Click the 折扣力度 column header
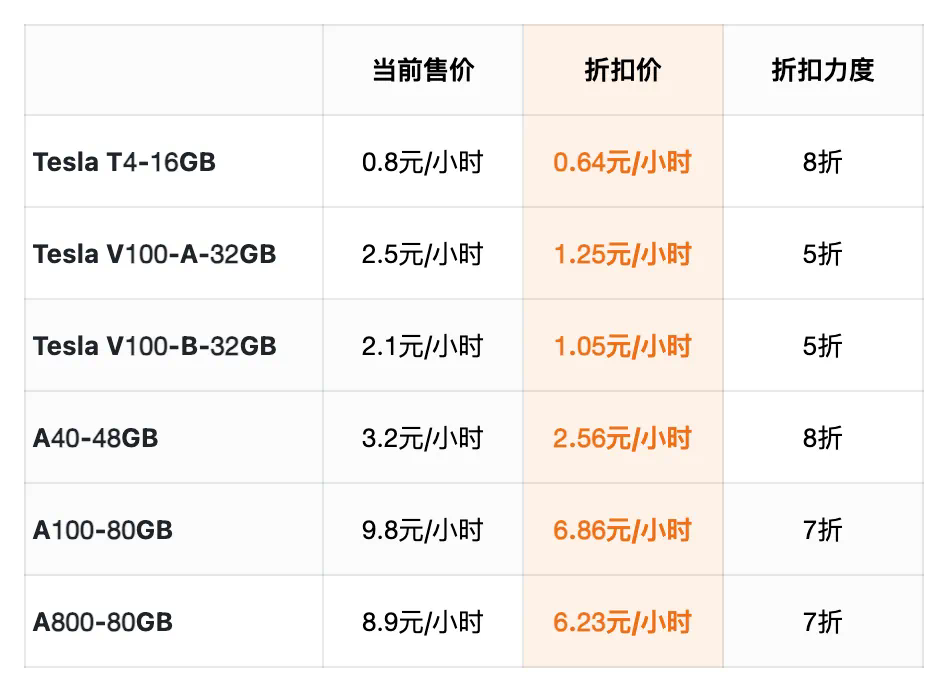 pos(822,70)
